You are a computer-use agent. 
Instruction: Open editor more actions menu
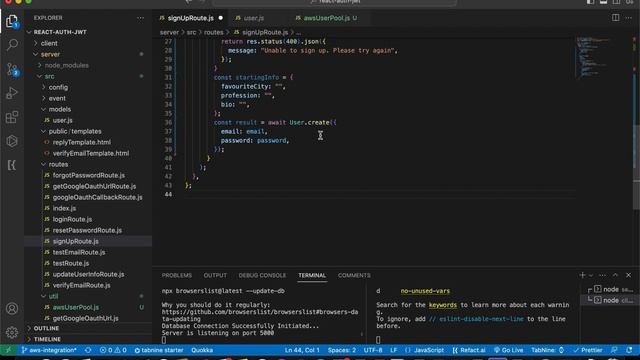click(x=629, y=18)
